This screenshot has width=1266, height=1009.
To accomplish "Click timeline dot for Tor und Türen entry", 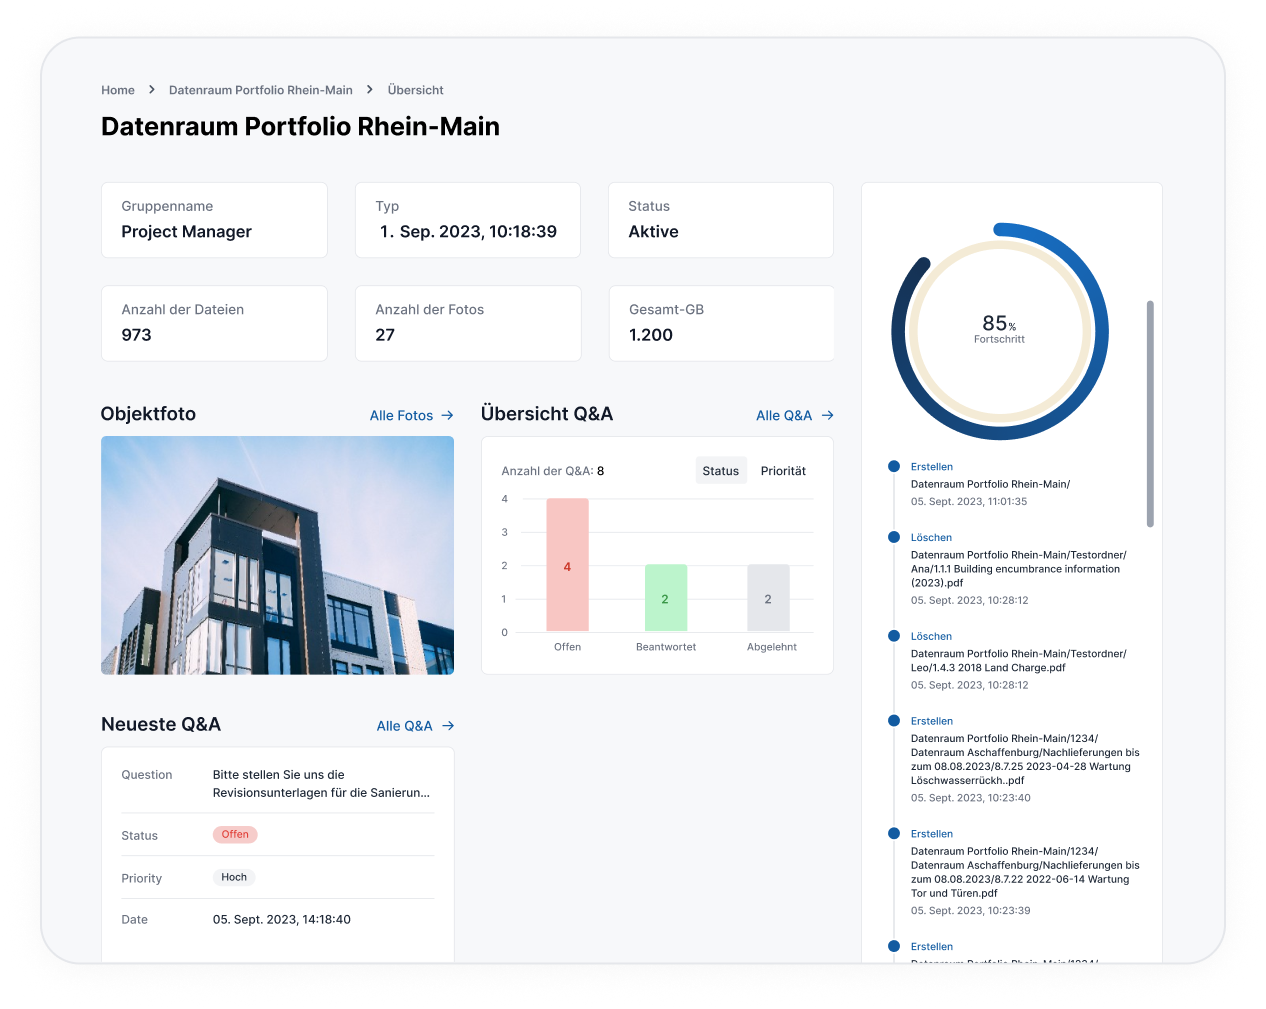I will (x=894, y=833).
